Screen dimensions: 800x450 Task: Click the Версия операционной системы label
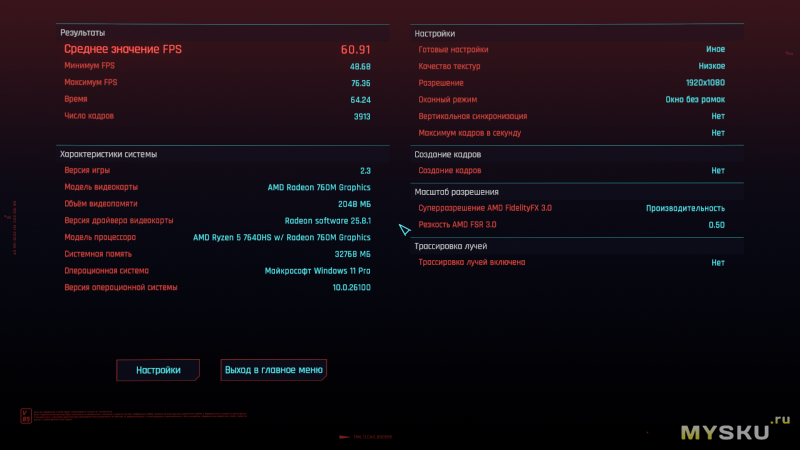tap(120, 287)
